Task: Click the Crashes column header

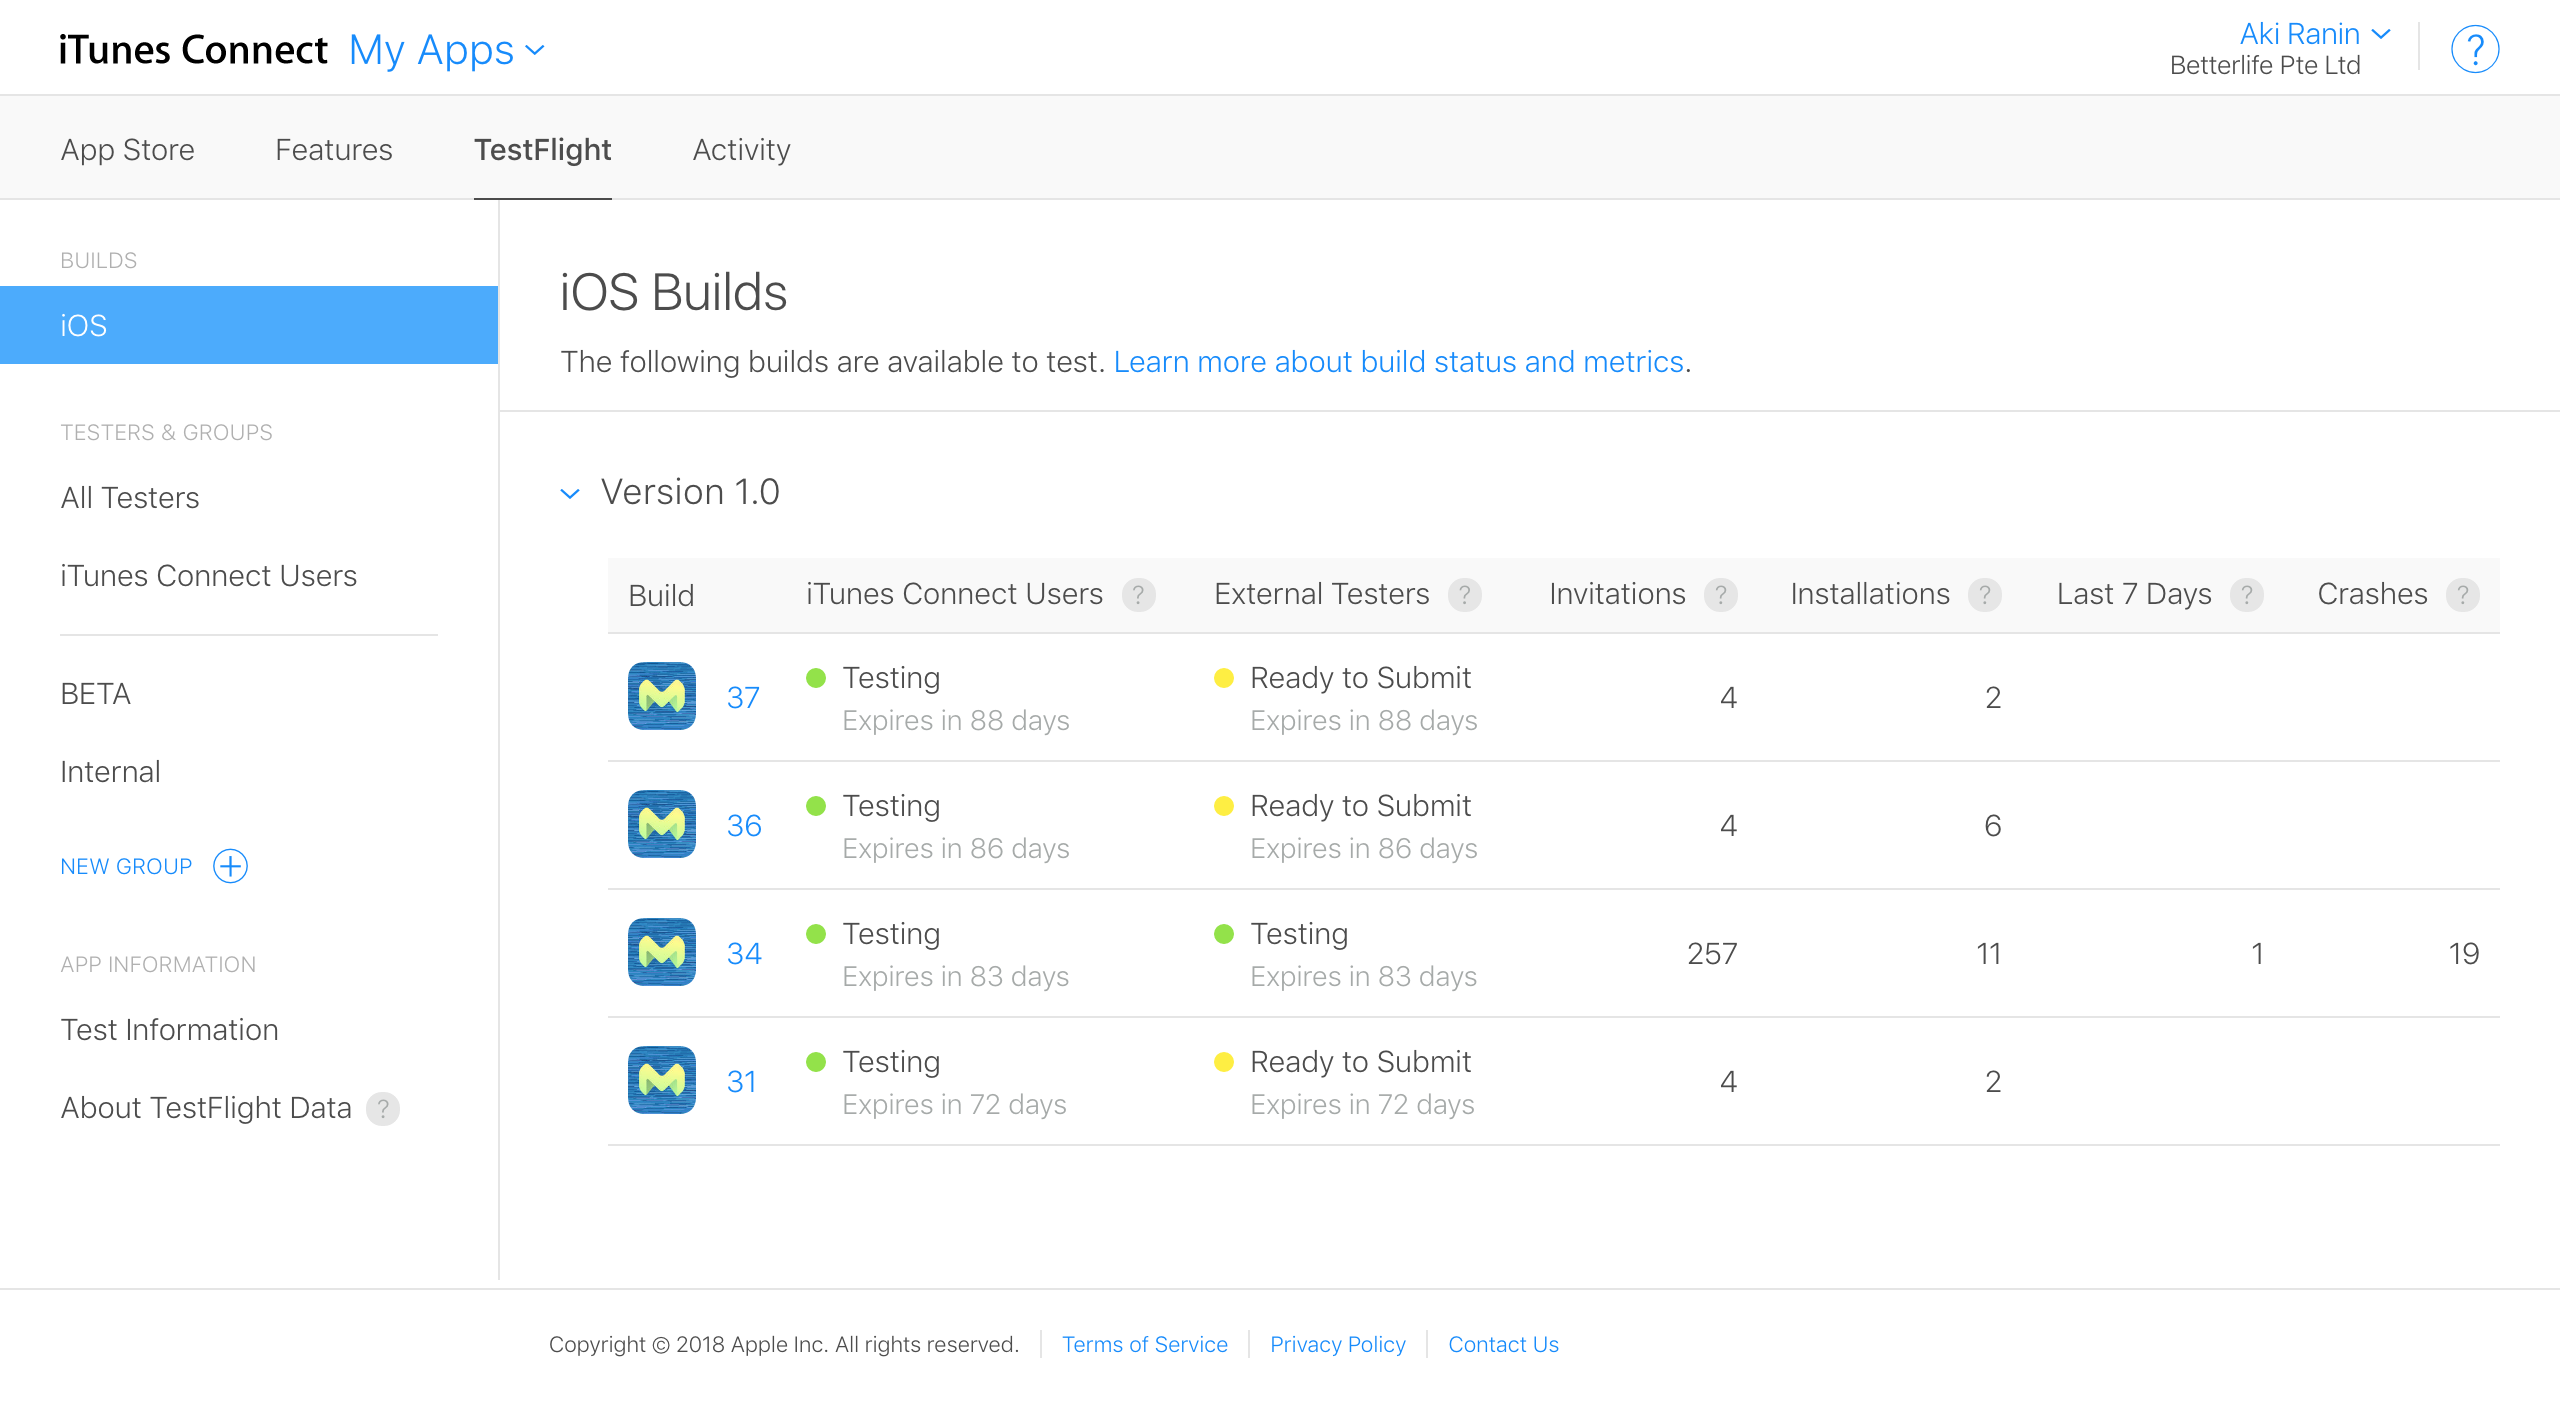Action: coord(2372,594)
